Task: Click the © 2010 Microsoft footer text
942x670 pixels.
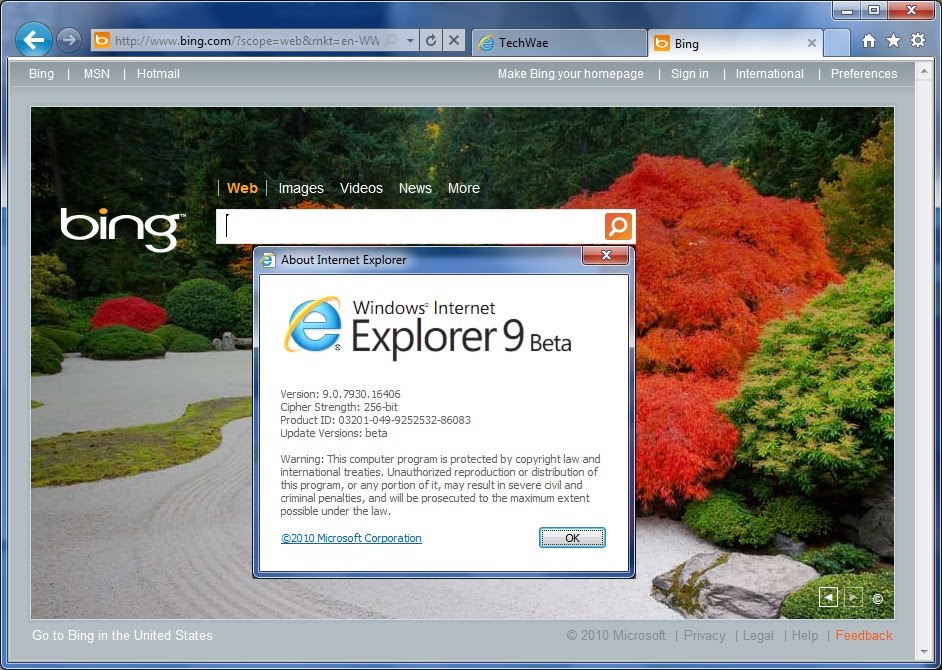Action: tap(616, 635)
